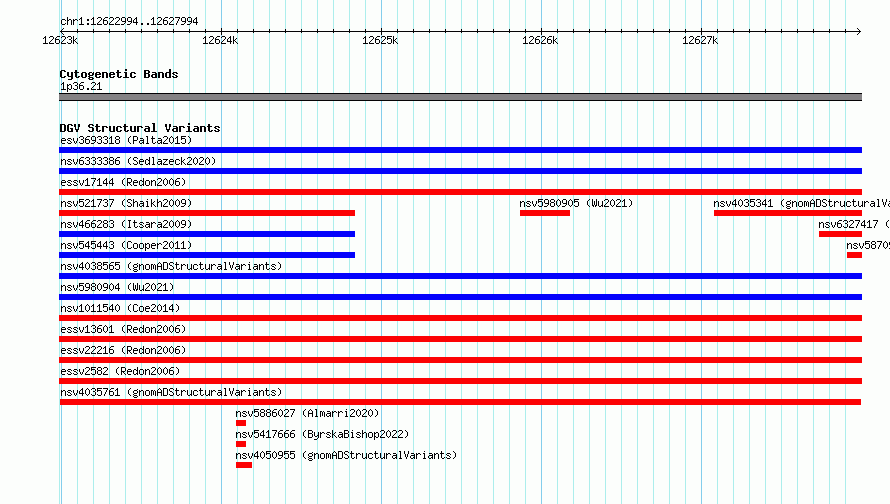This screenshot has width=890, height=504.
Task: Select essv13601 (Redon2006) label
Action: coord(123,329)
